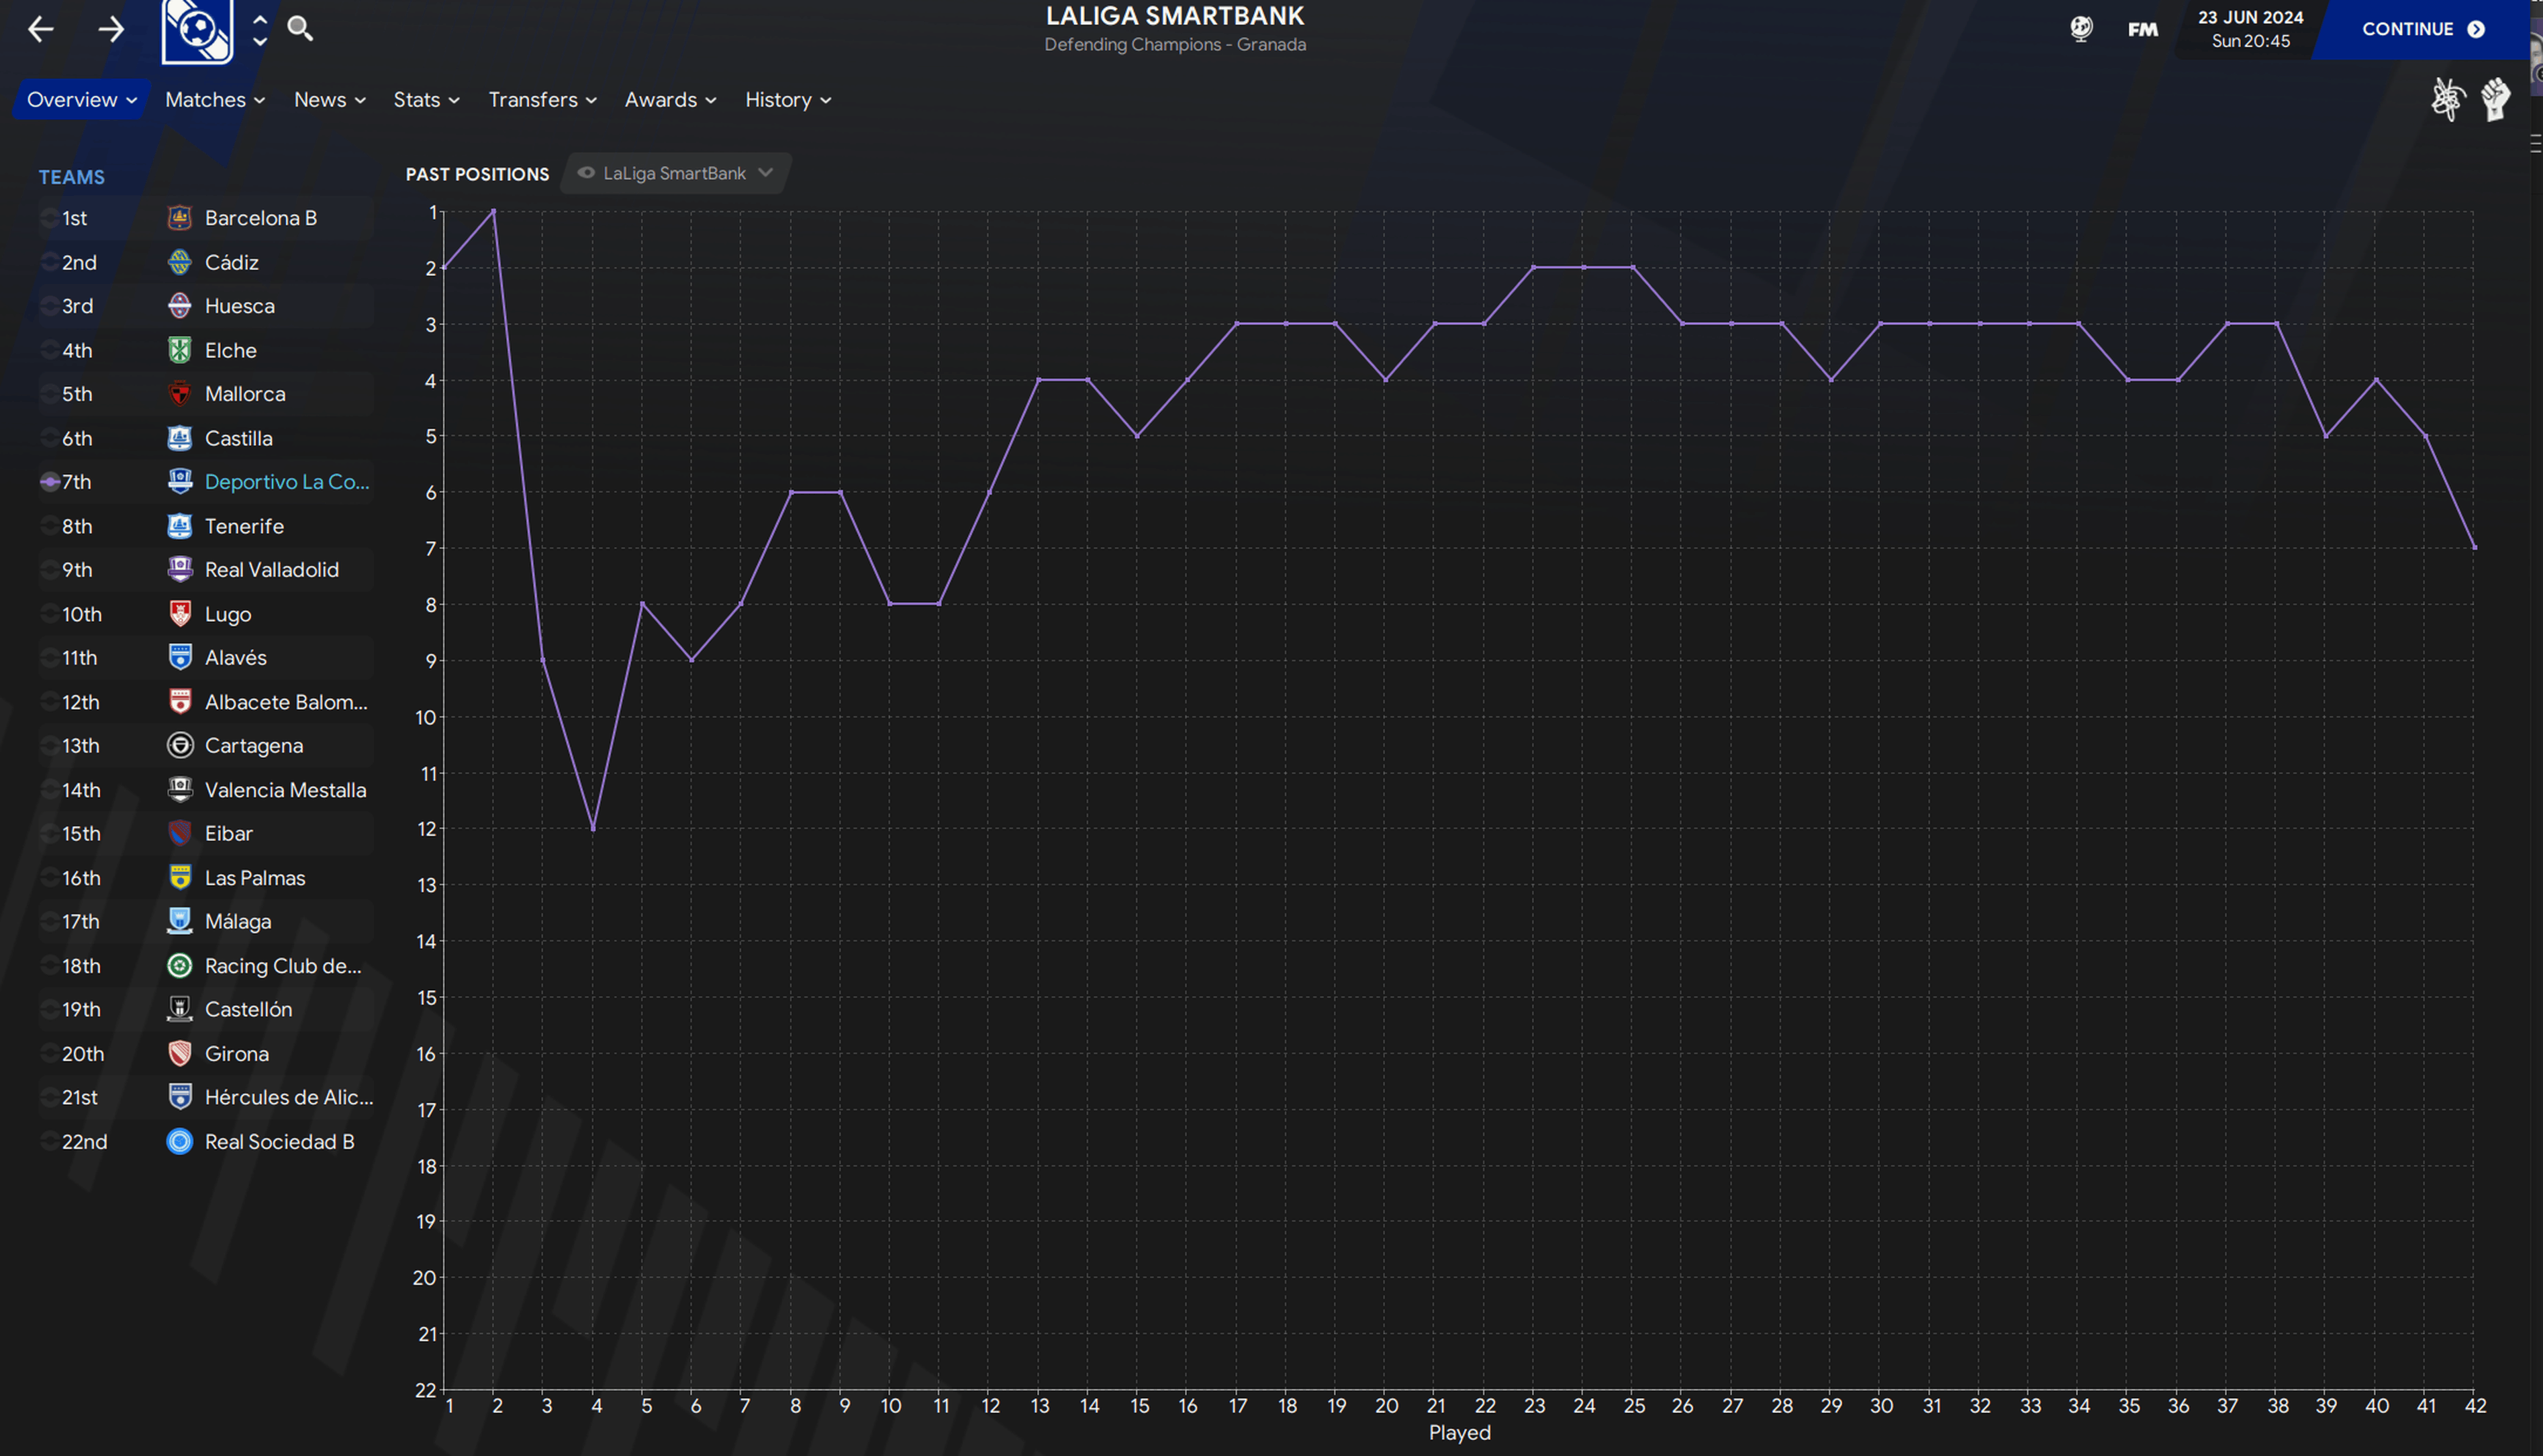Click the competition switcher up-down arrows
Screen dimensions: 2543x1456
click(260, 29)
